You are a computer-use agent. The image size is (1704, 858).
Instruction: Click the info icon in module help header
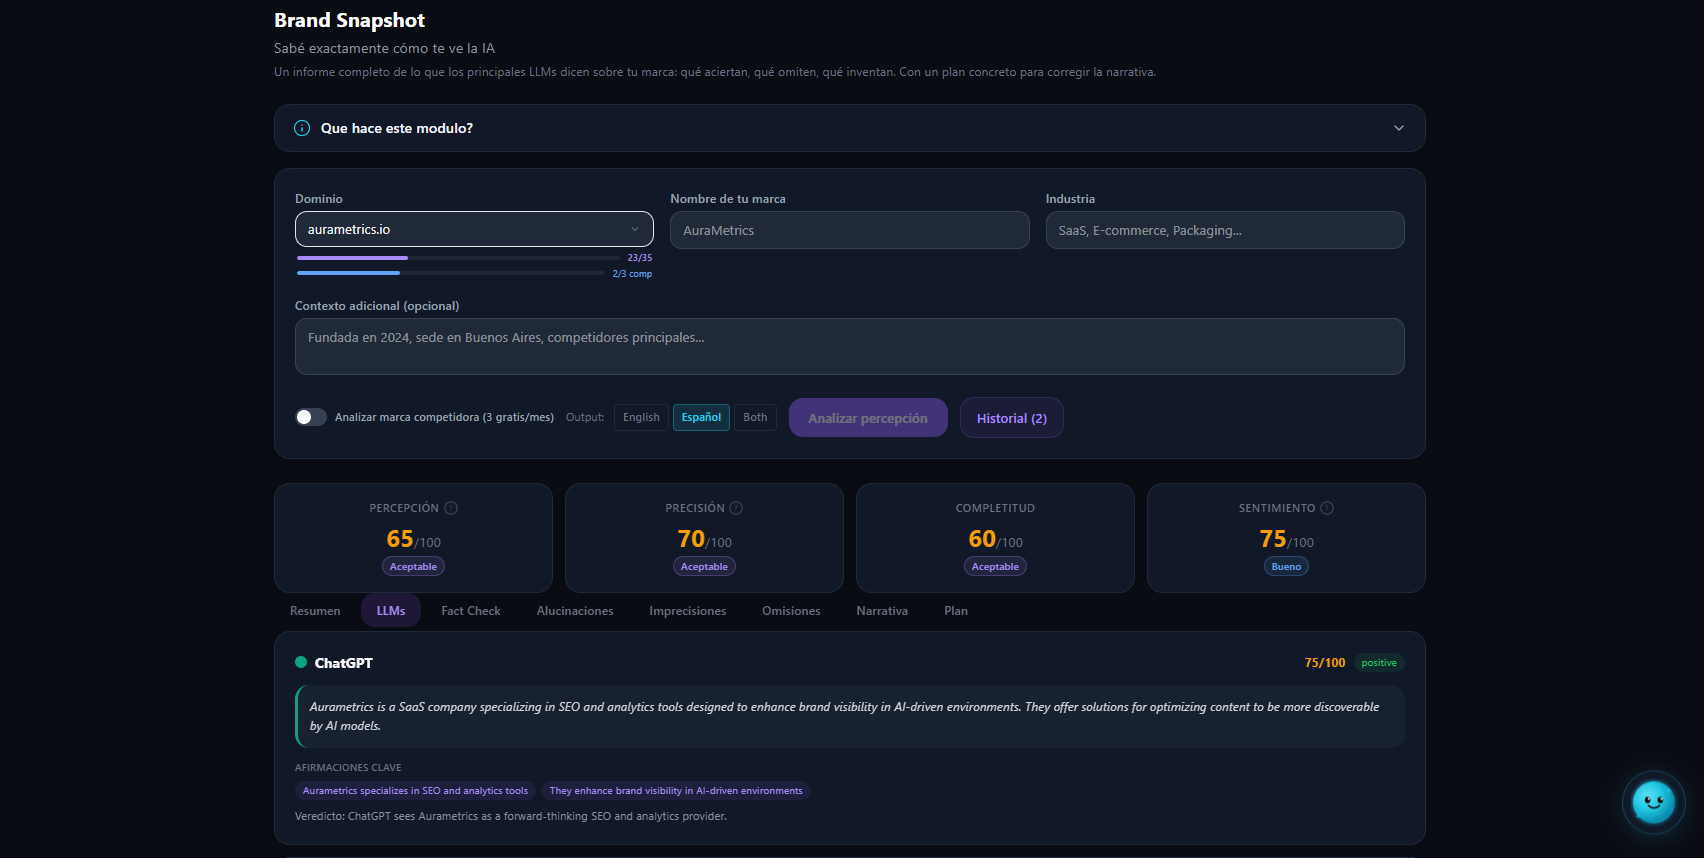pos(302,128)
